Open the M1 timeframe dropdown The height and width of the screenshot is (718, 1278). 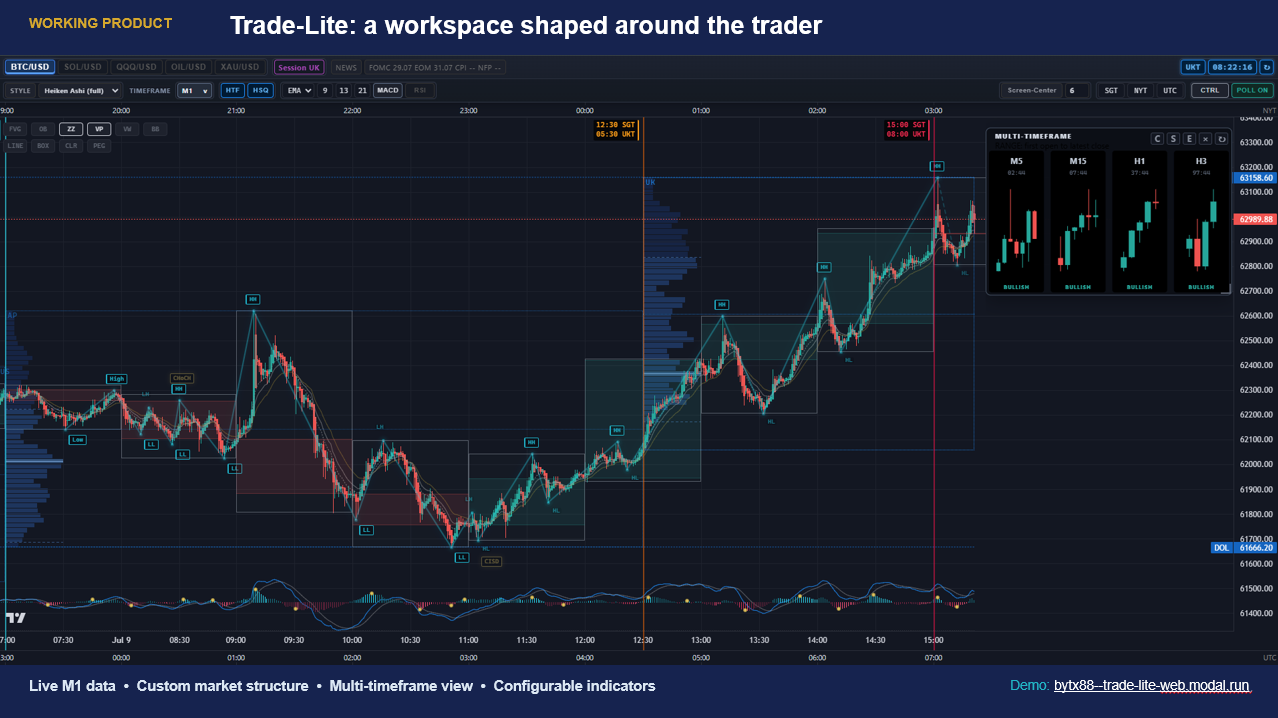point(194,90)
